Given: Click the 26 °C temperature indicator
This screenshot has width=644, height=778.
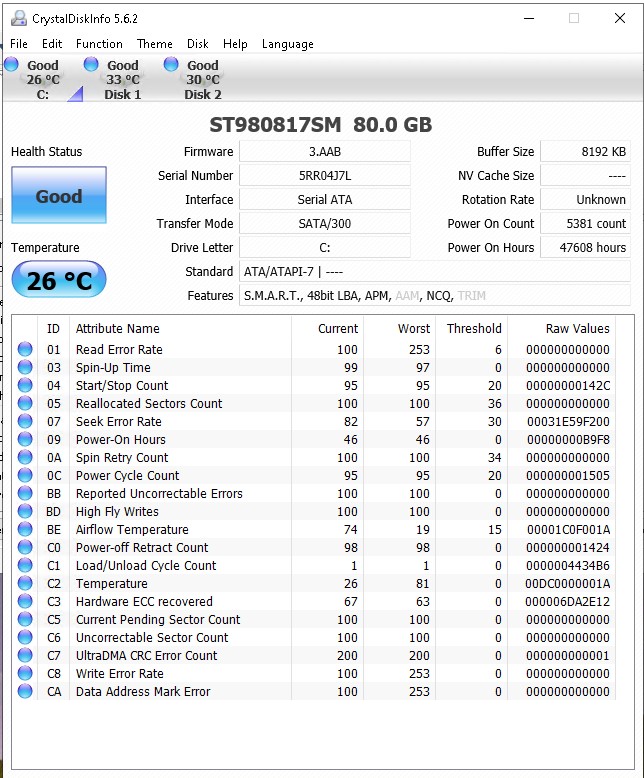Looking at the screenshot, I should click(59, 279).
